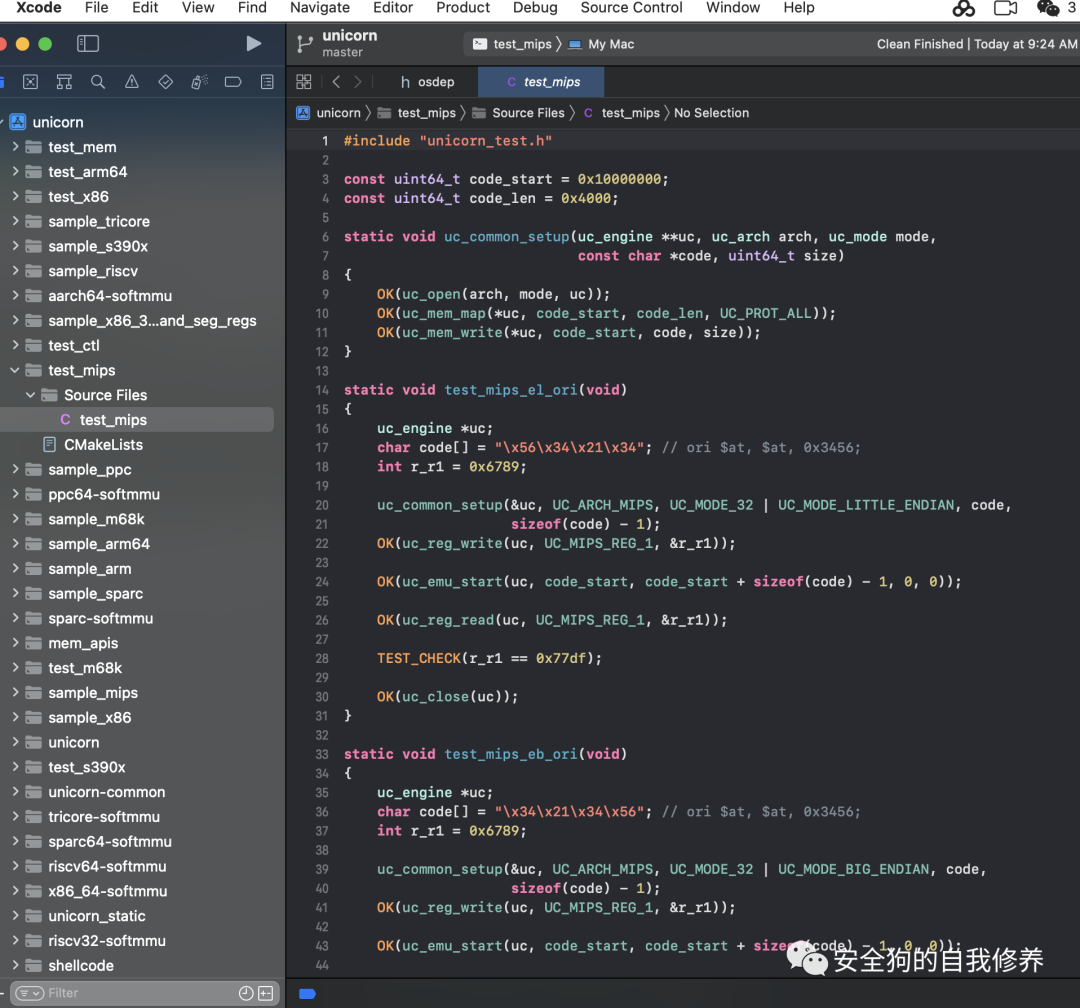Click the screen recording menu bar icon
Image resolution: width=1080 pixels, height=1008 pixels.
[x=1006, y=8]
